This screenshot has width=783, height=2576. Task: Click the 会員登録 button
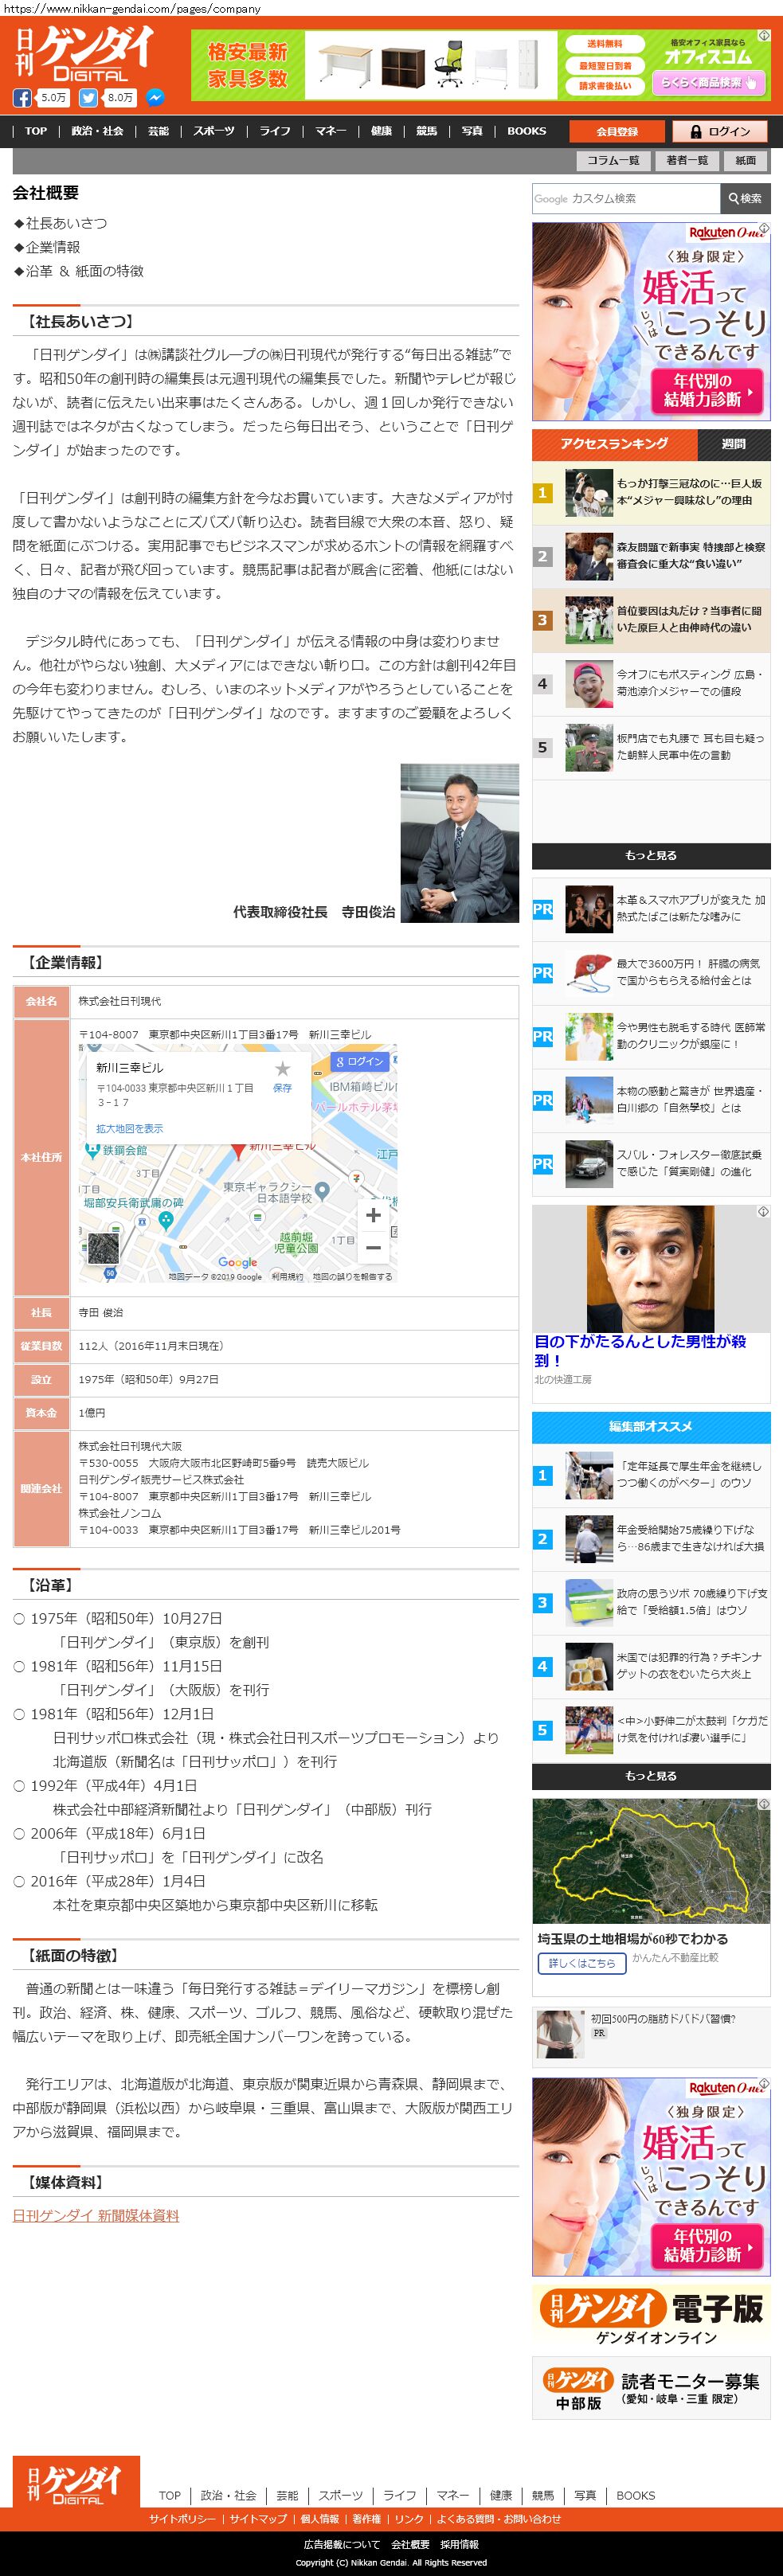pyautogui.click(x=617, y=131)
